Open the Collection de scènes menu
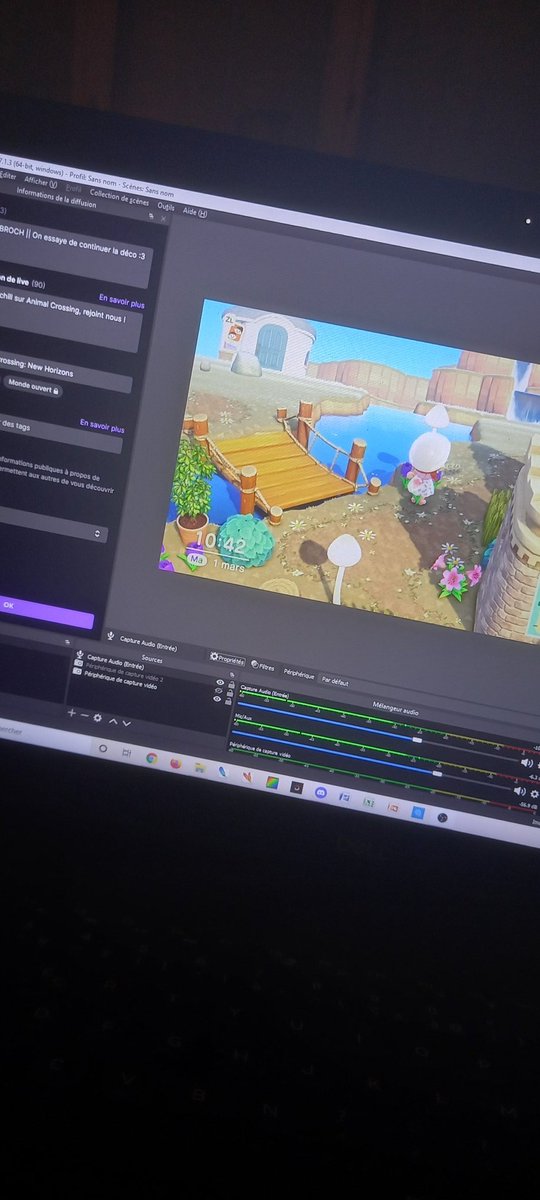Image resolution: width=540 pixels, height=1200 pixels. 119,197
